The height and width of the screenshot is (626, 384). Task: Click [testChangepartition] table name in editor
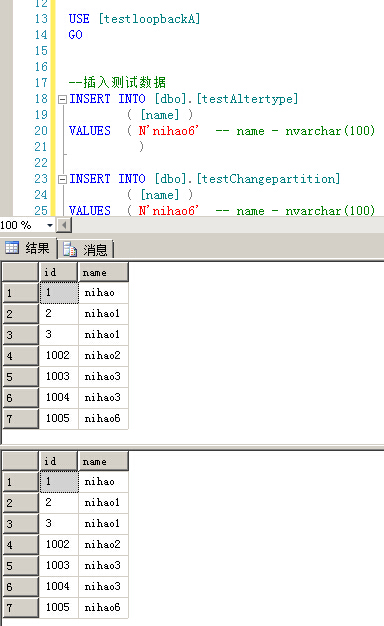(268, 179)
